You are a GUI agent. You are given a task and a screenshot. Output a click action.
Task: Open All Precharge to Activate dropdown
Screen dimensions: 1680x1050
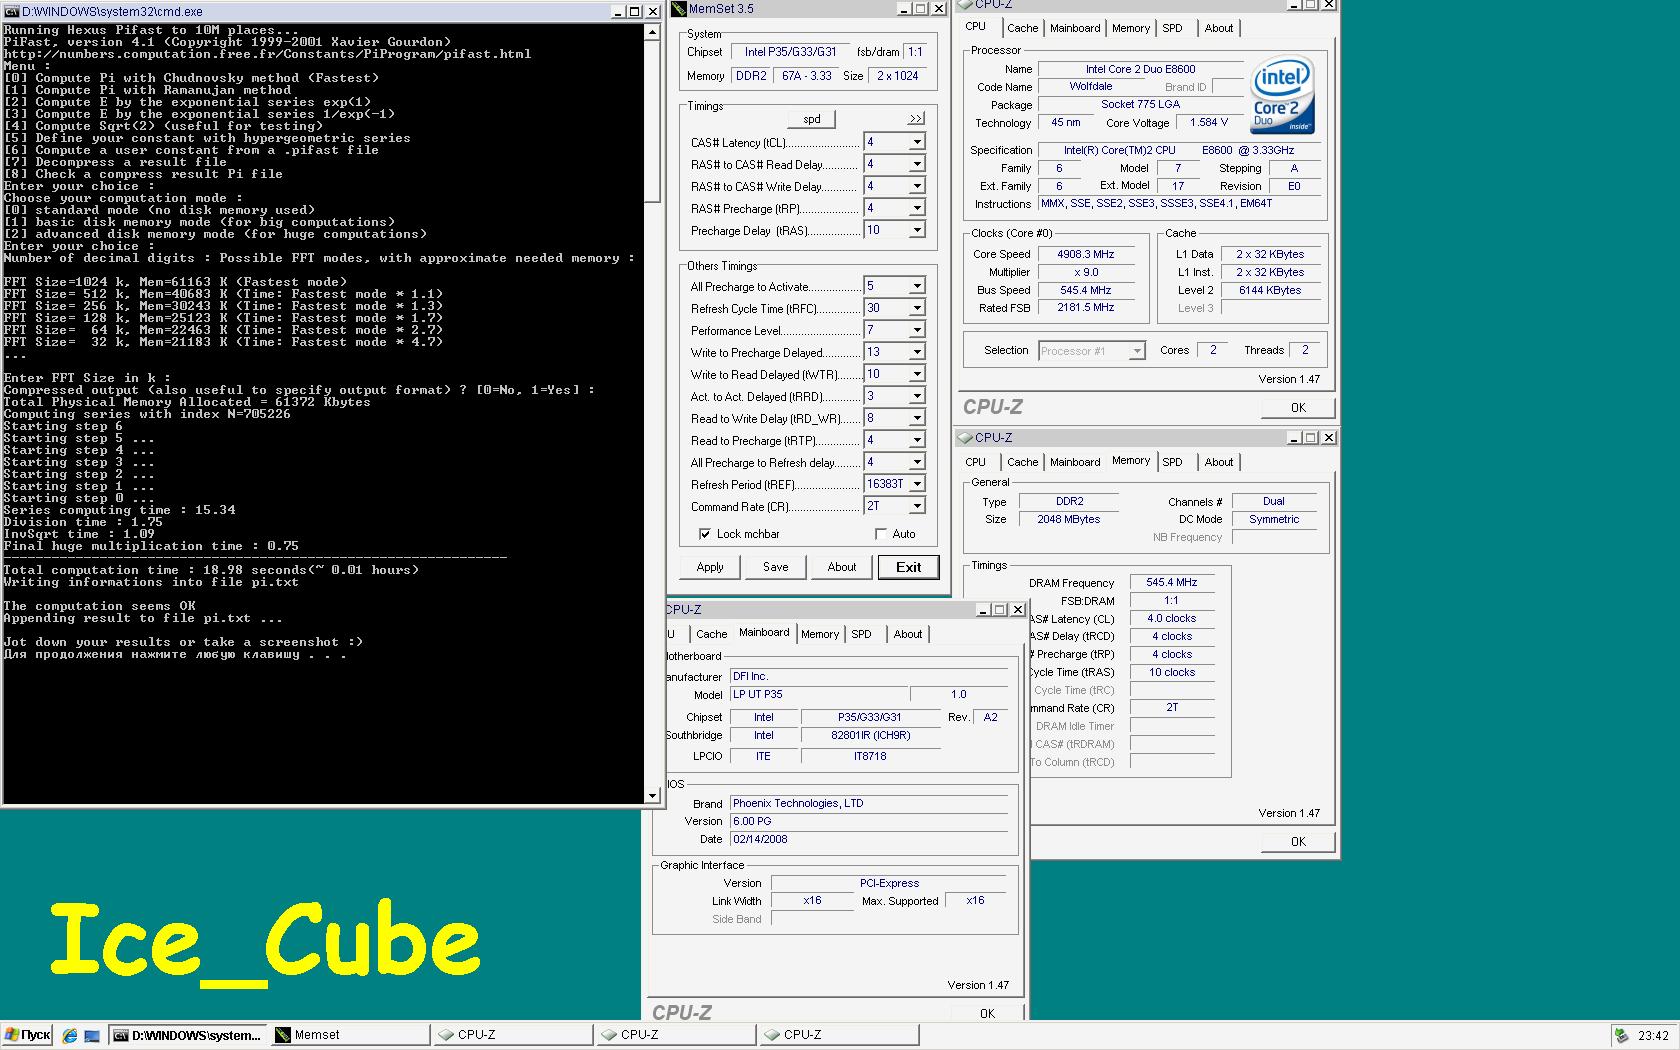(x=916, y=286)
